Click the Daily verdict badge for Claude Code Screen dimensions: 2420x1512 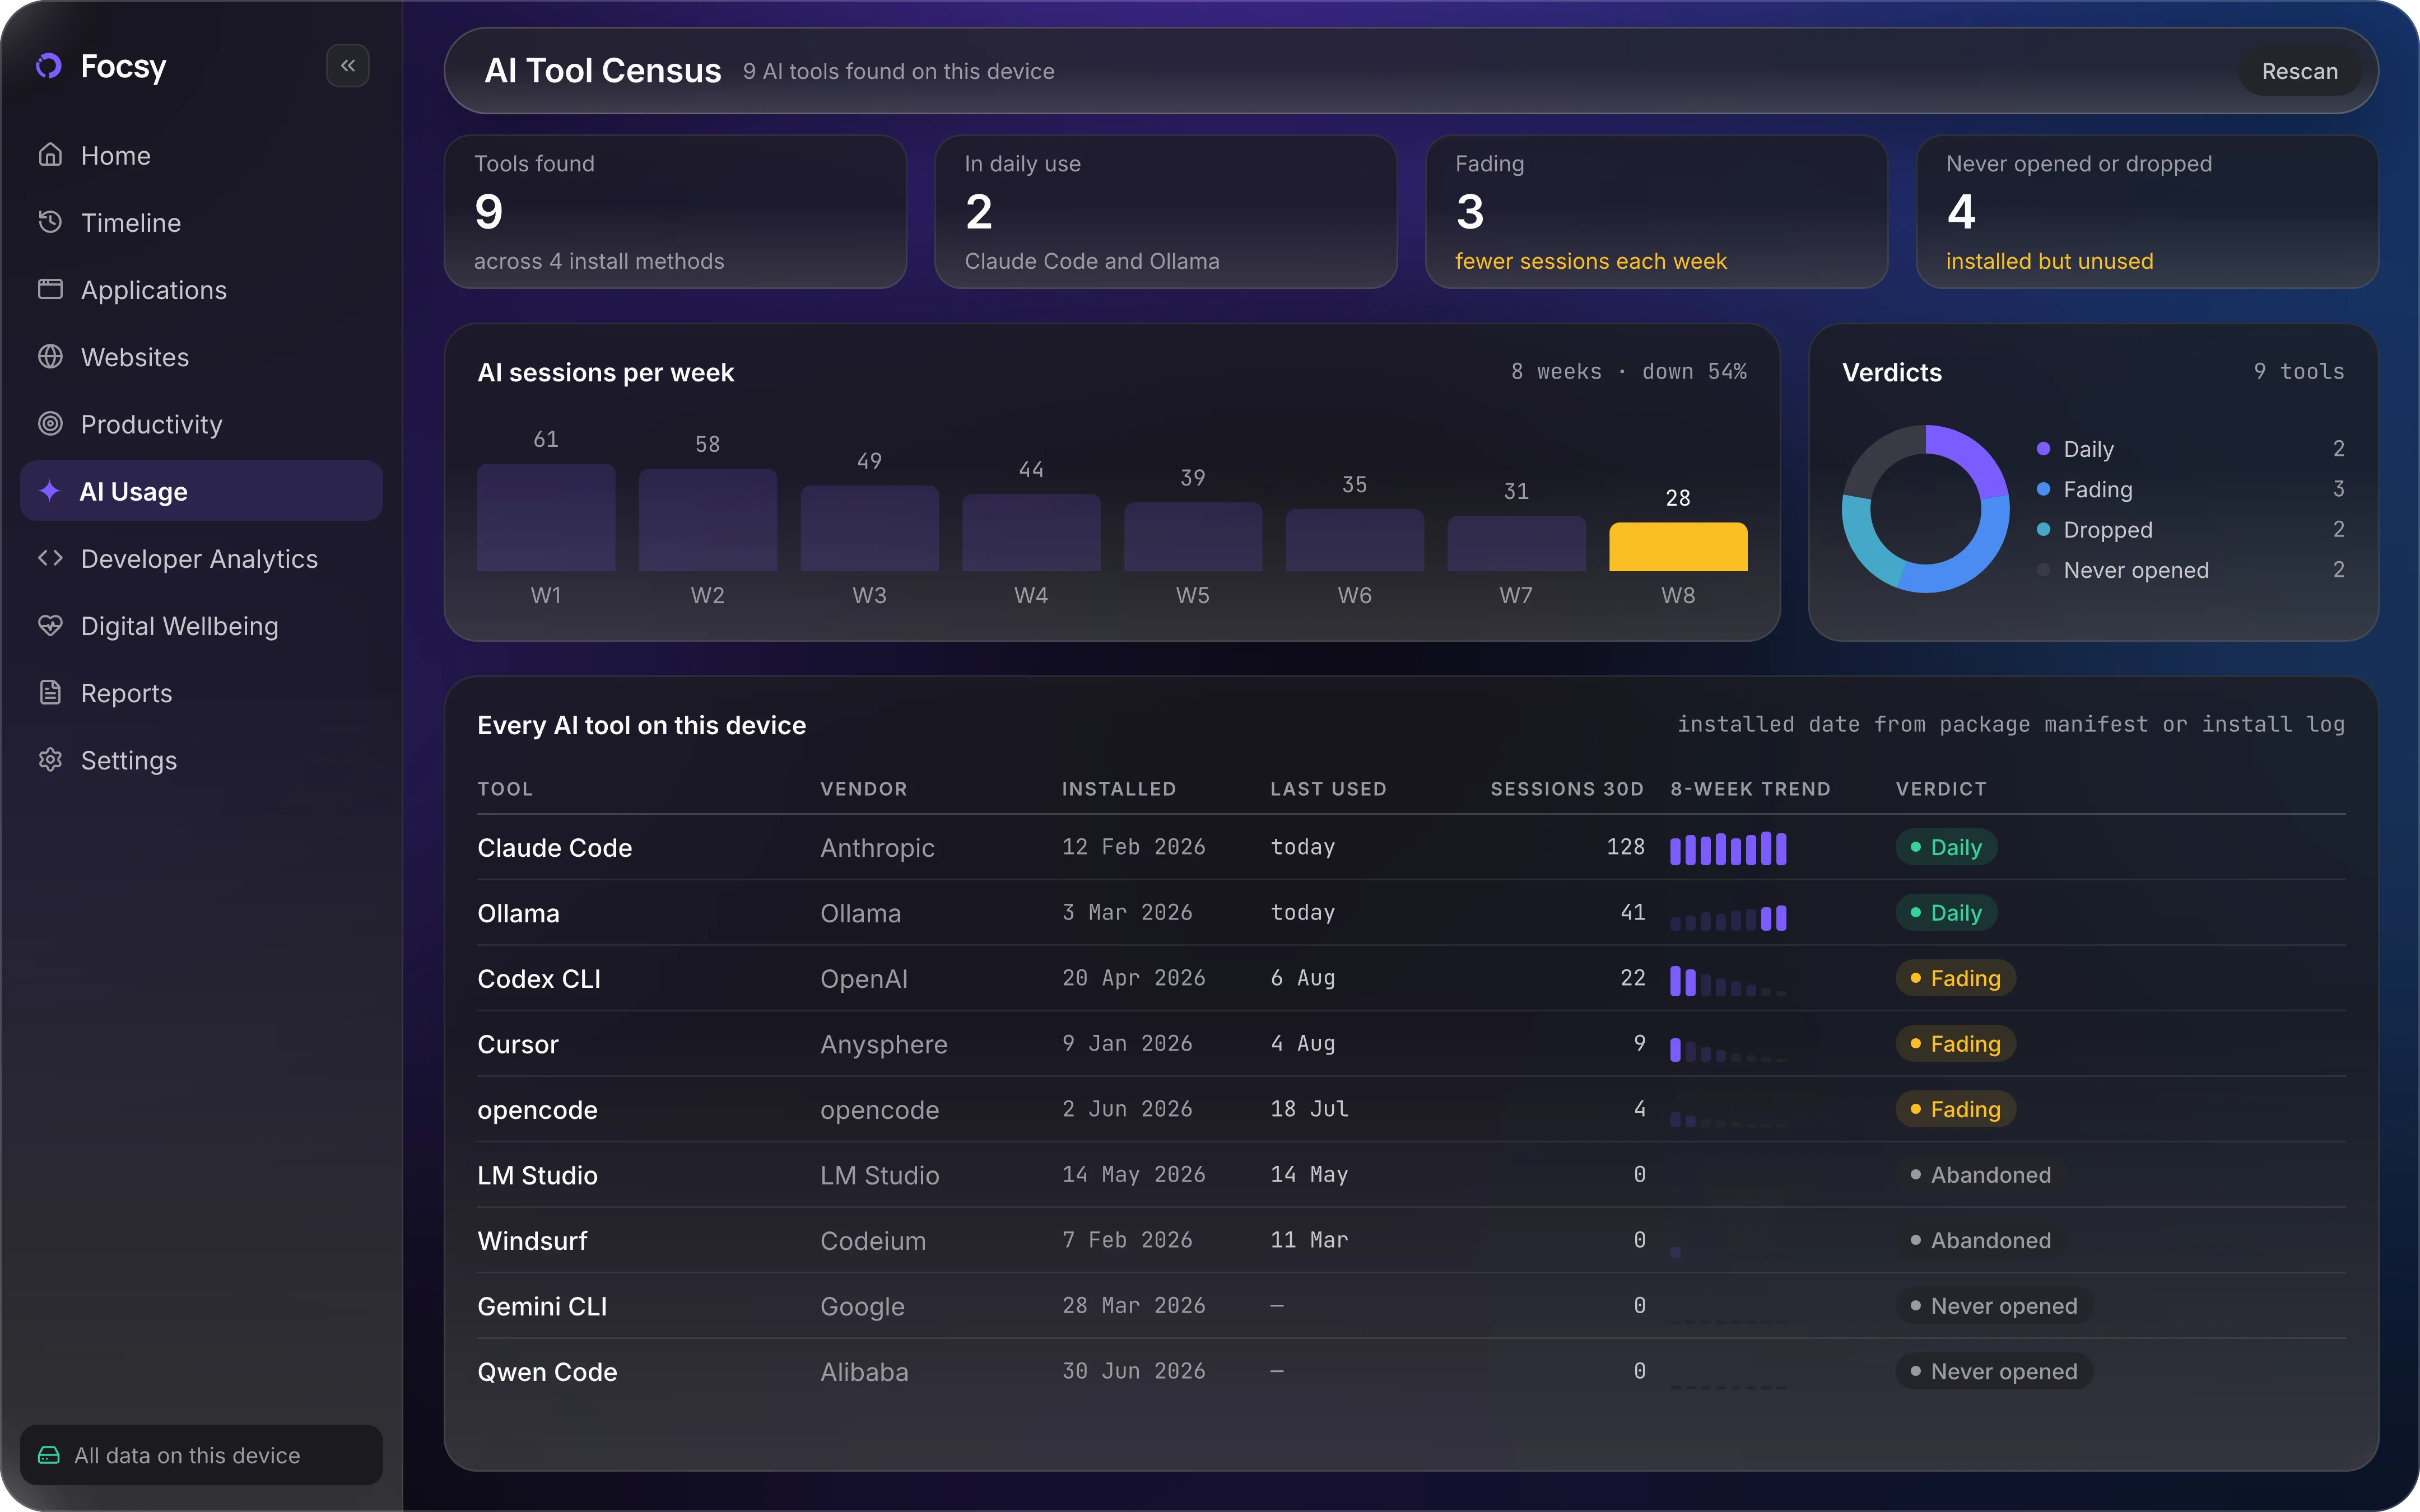pyautogui.click(x=1946, y=847)
